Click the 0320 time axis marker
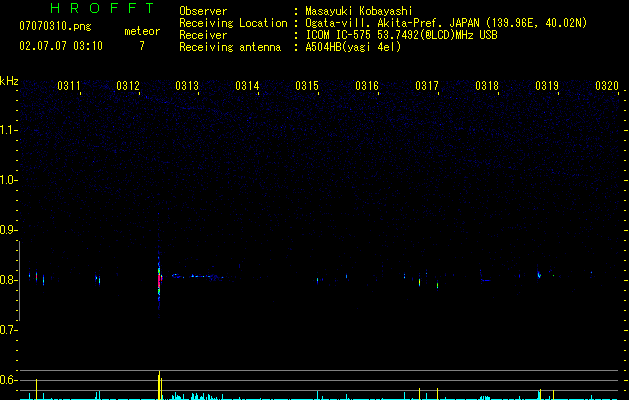Image resolution: width=629 pixels, height=400 pixels. tap(607, 85)
